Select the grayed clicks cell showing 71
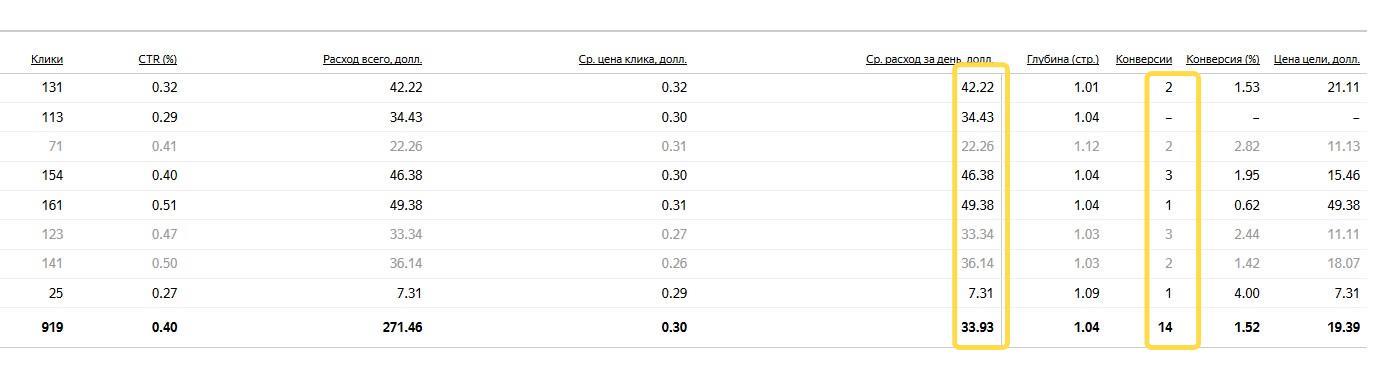This screenshot has height=376, width=1373. [55, 146]
